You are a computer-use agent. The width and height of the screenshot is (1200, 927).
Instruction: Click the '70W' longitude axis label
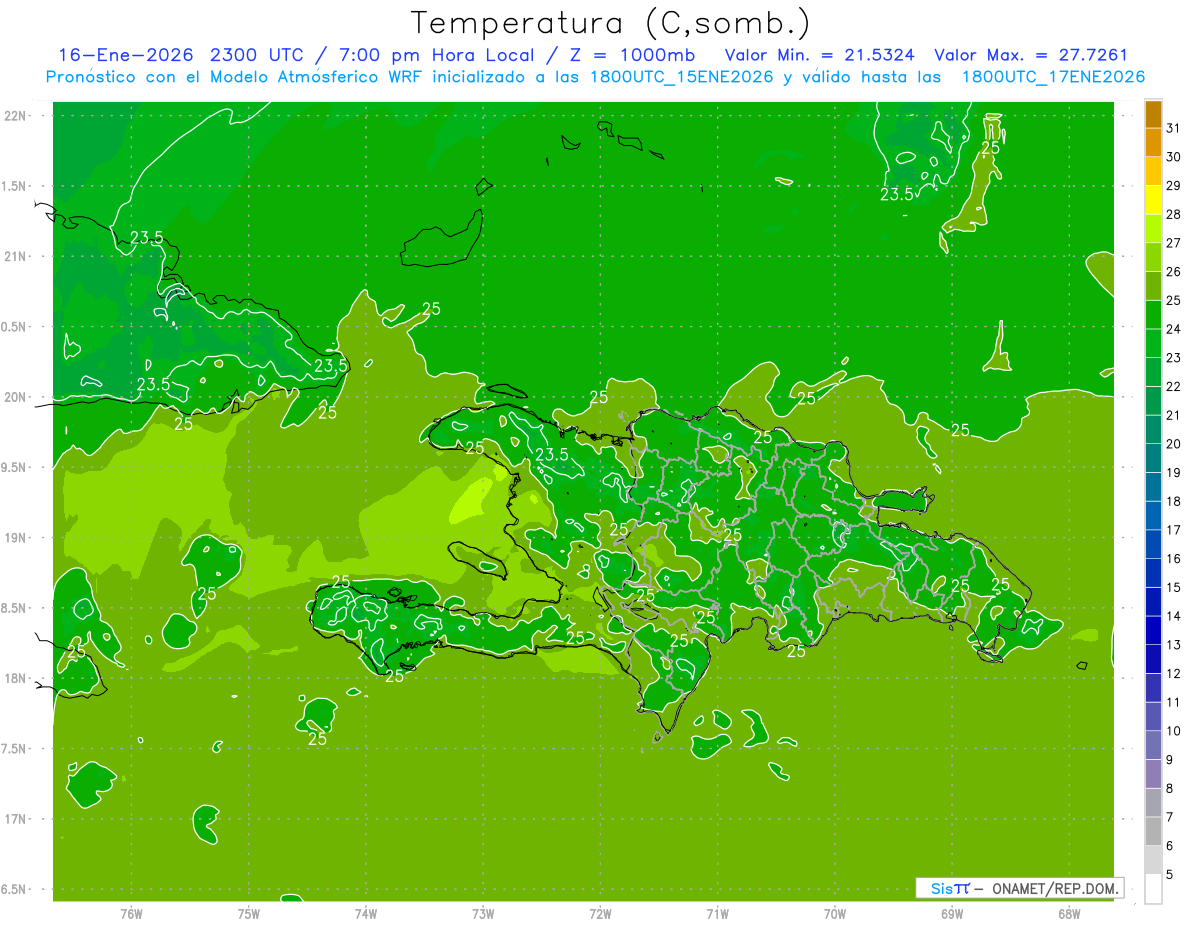tap(835, 914)
